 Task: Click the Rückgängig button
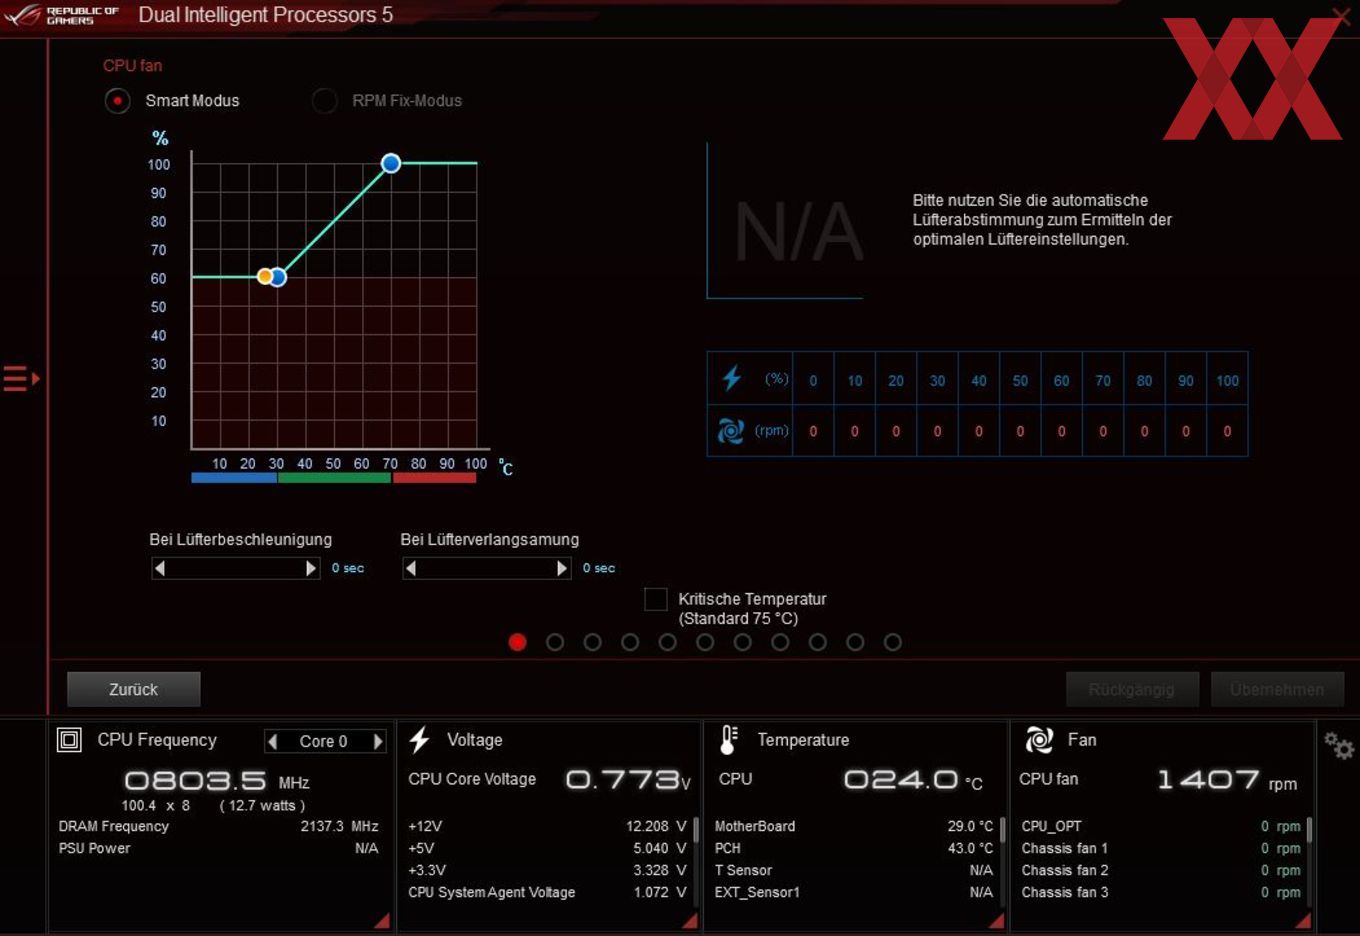1131,689
